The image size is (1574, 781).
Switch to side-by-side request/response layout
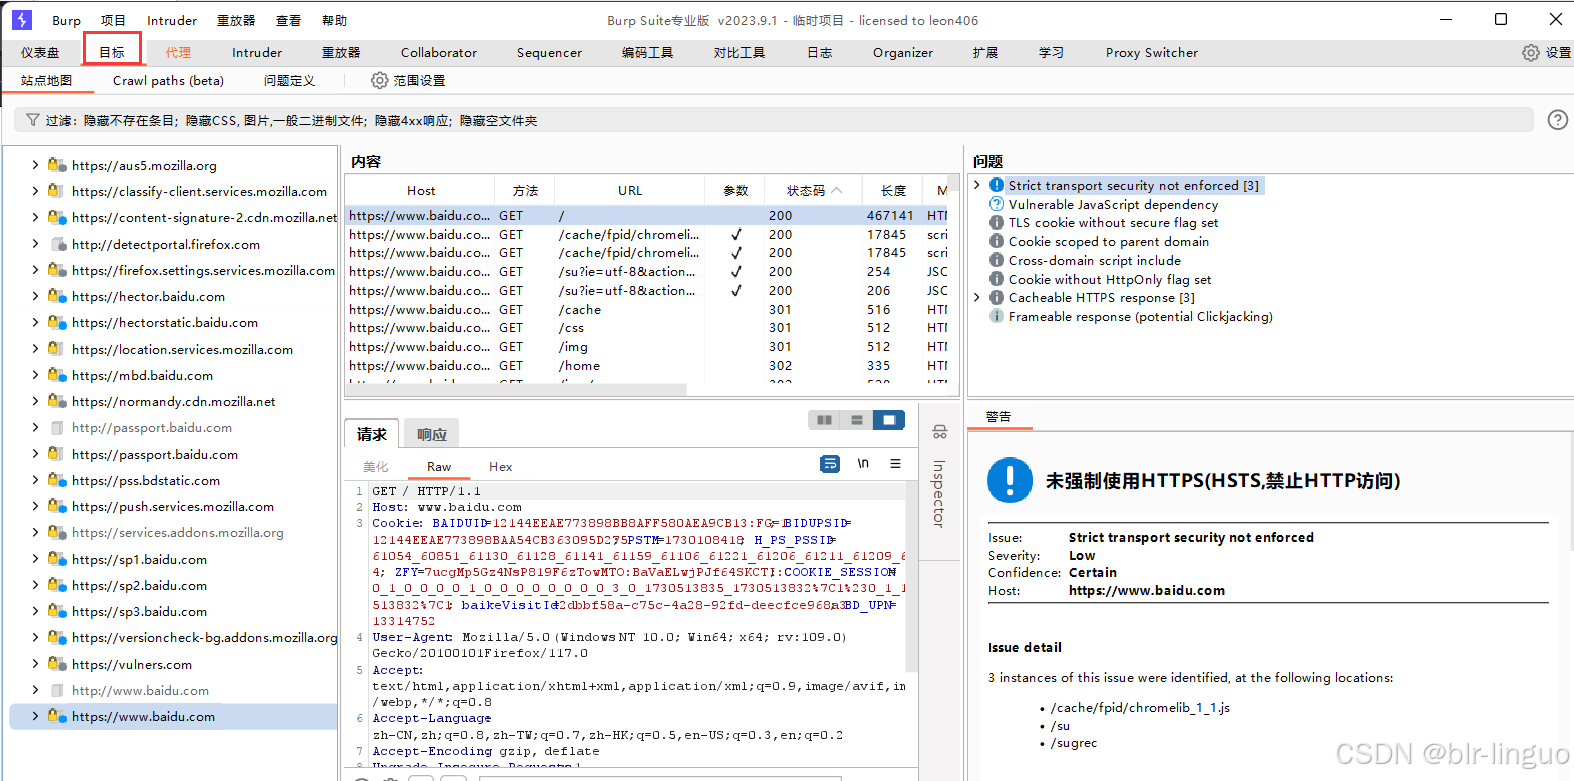[x=824, y=420]
